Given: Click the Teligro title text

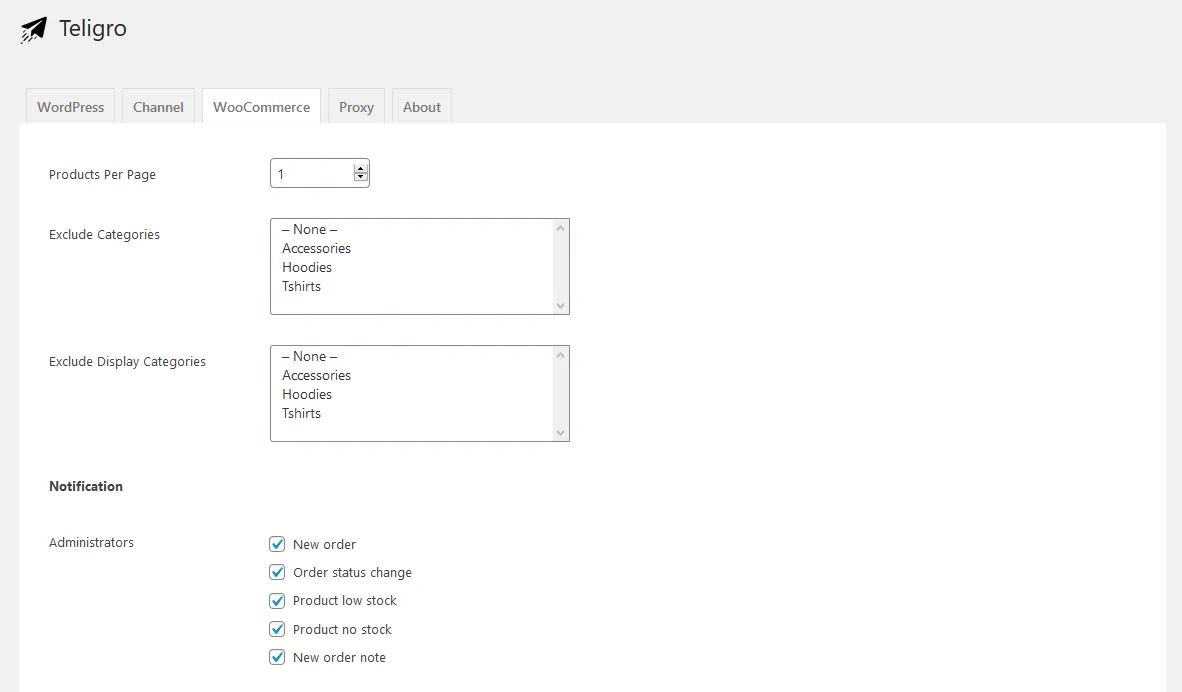Looking at the screenshot, I should click(93, 29).
